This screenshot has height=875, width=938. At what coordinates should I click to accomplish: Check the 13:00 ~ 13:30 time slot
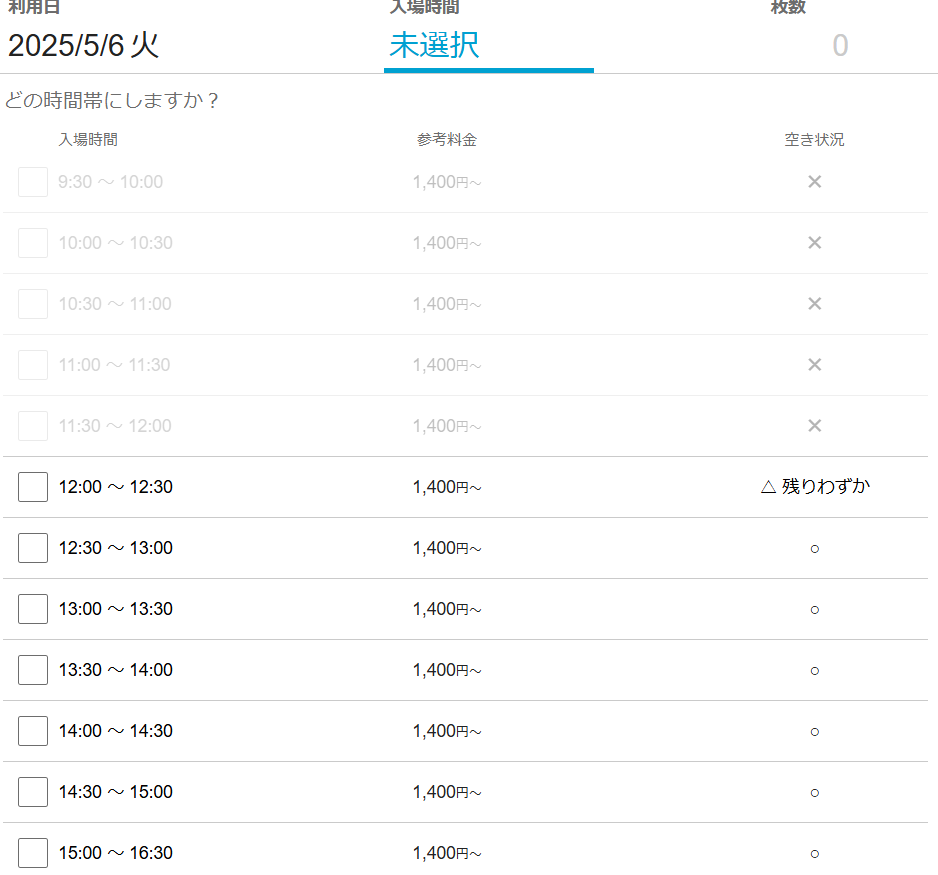(33, 609)
